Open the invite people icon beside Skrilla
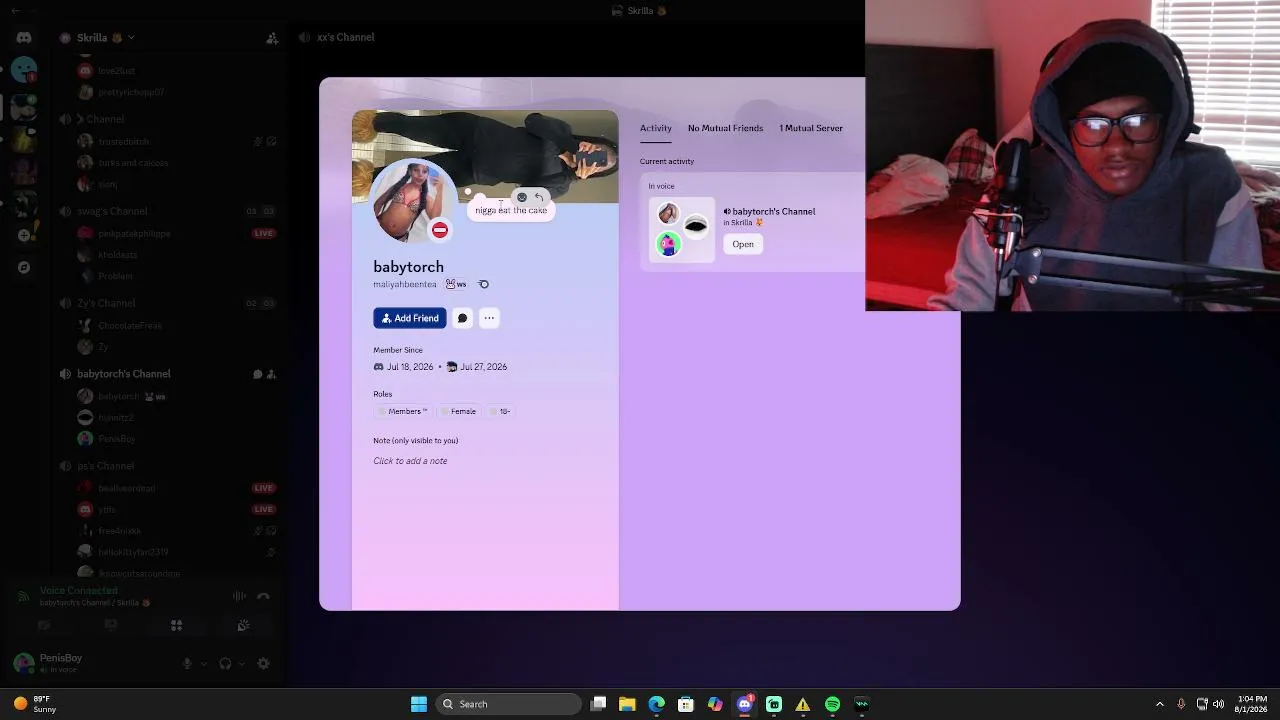Screen dimensions: 1280x720 point(272,38)
